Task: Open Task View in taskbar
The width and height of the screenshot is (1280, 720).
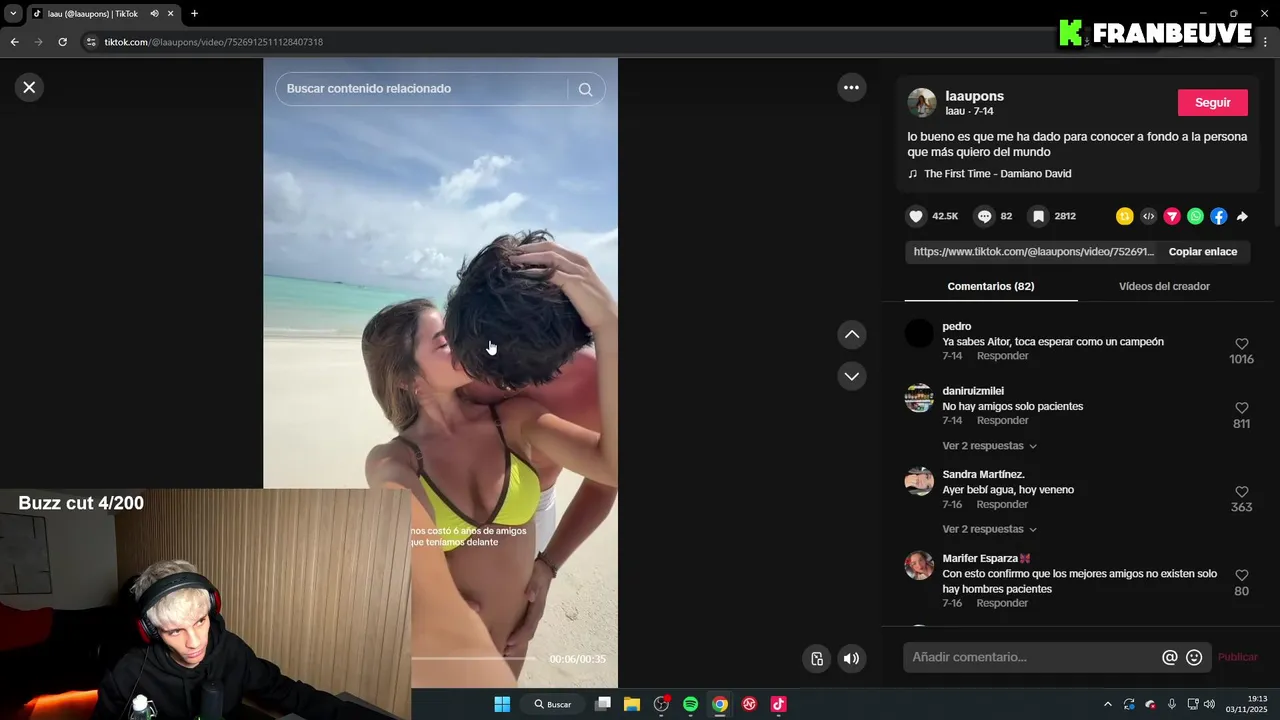Action: [x=603, y=704]
